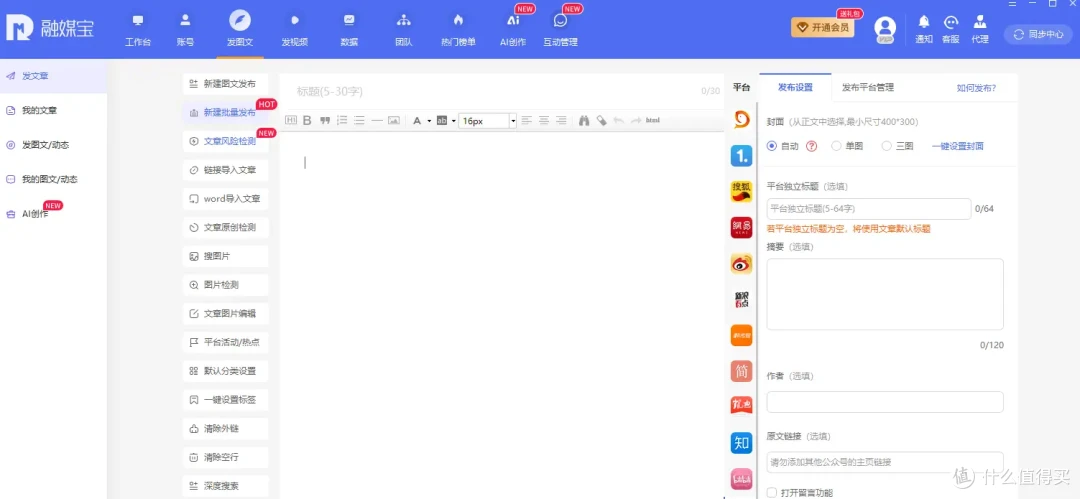Select 三图 cover option
The width and height of the screenshot is (1080, 499).
click(x=886, y=146)
